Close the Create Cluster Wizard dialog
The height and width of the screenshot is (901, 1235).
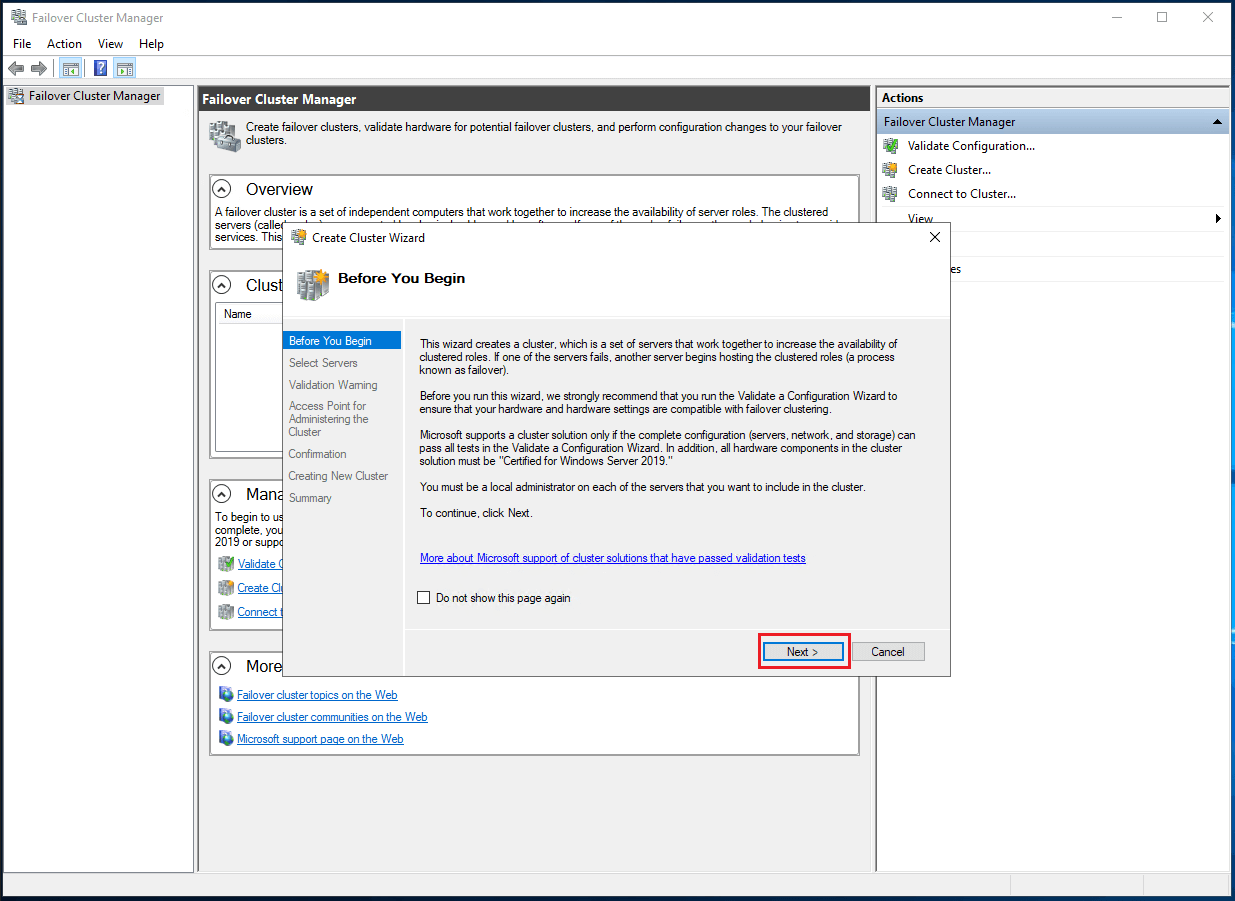935,237
